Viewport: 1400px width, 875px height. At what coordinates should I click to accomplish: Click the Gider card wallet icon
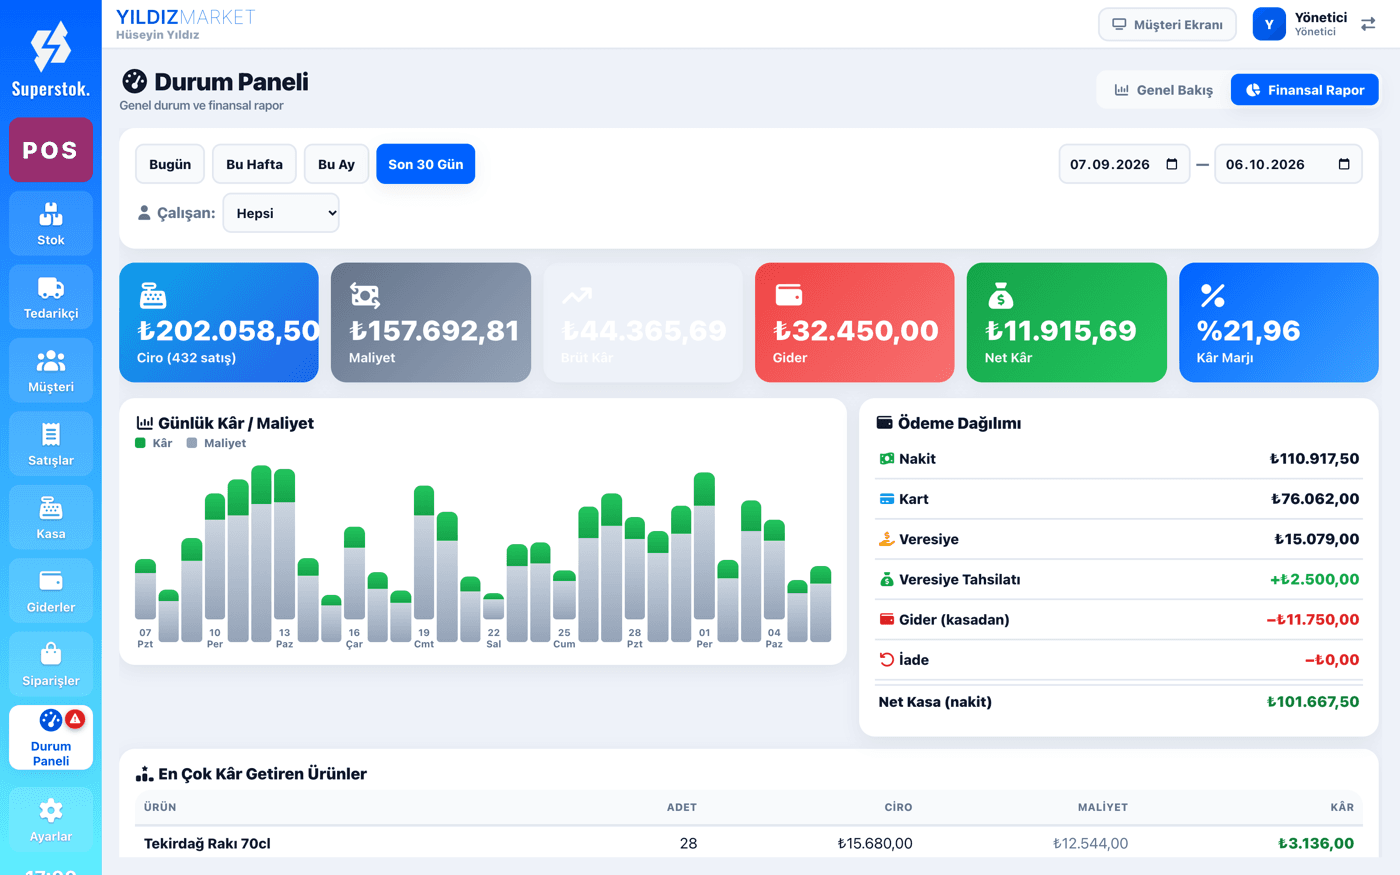(x=789, y=295)
